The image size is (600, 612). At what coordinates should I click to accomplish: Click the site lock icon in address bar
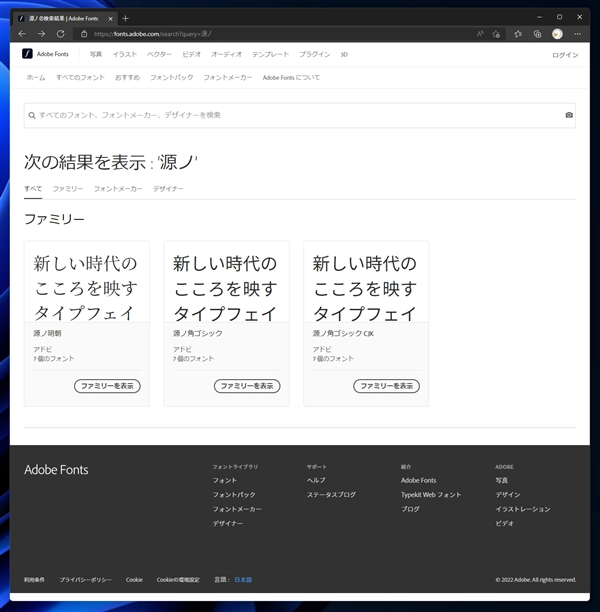(84, 34)
